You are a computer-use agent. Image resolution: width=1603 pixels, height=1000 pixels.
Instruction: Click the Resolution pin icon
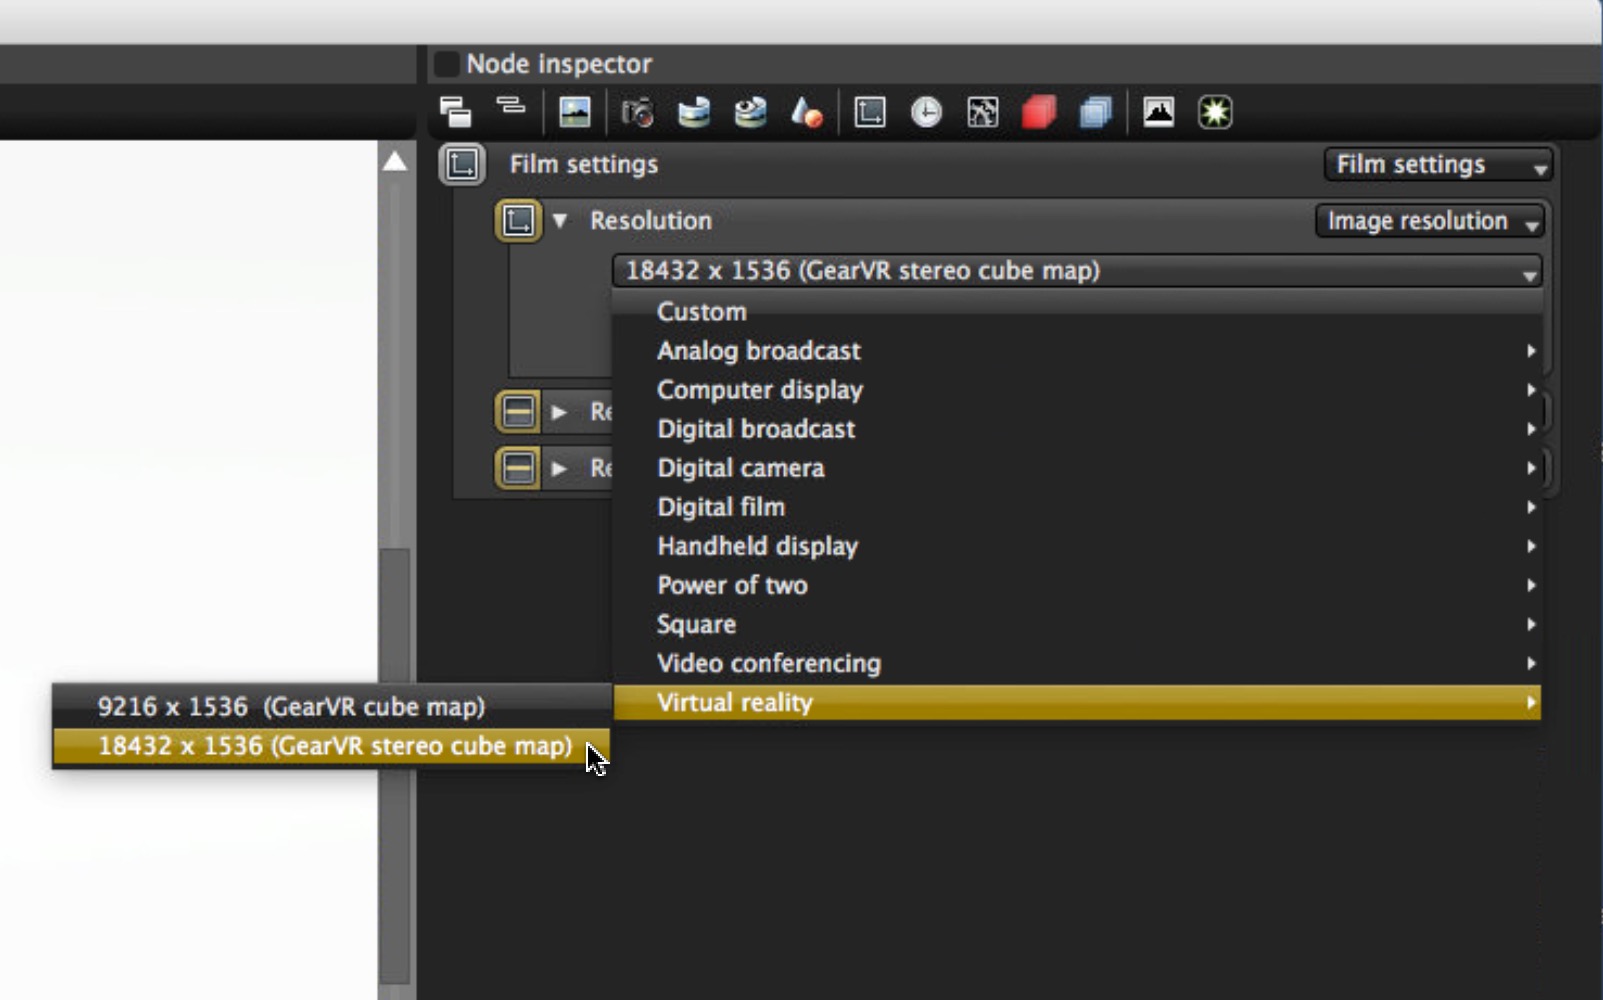point(518,221)
